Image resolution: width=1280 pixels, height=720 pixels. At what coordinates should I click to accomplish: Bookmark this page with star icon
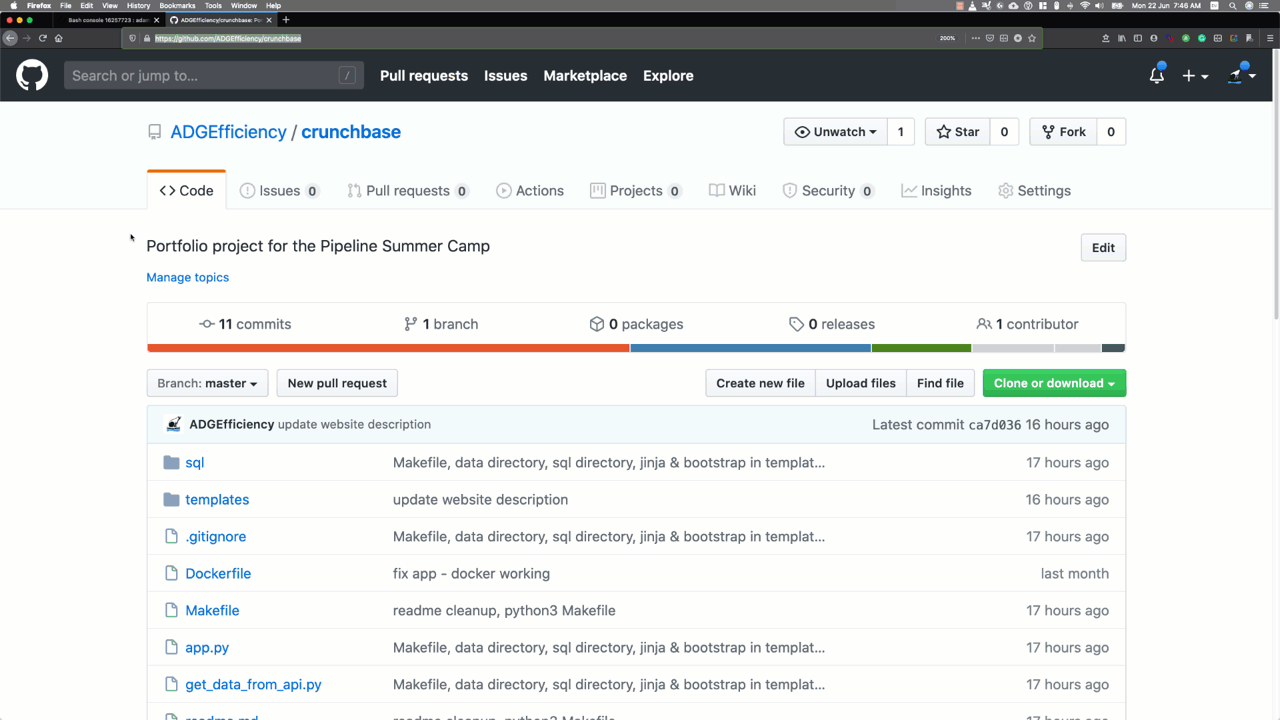pyautogui.click(x=1032, y=38)
